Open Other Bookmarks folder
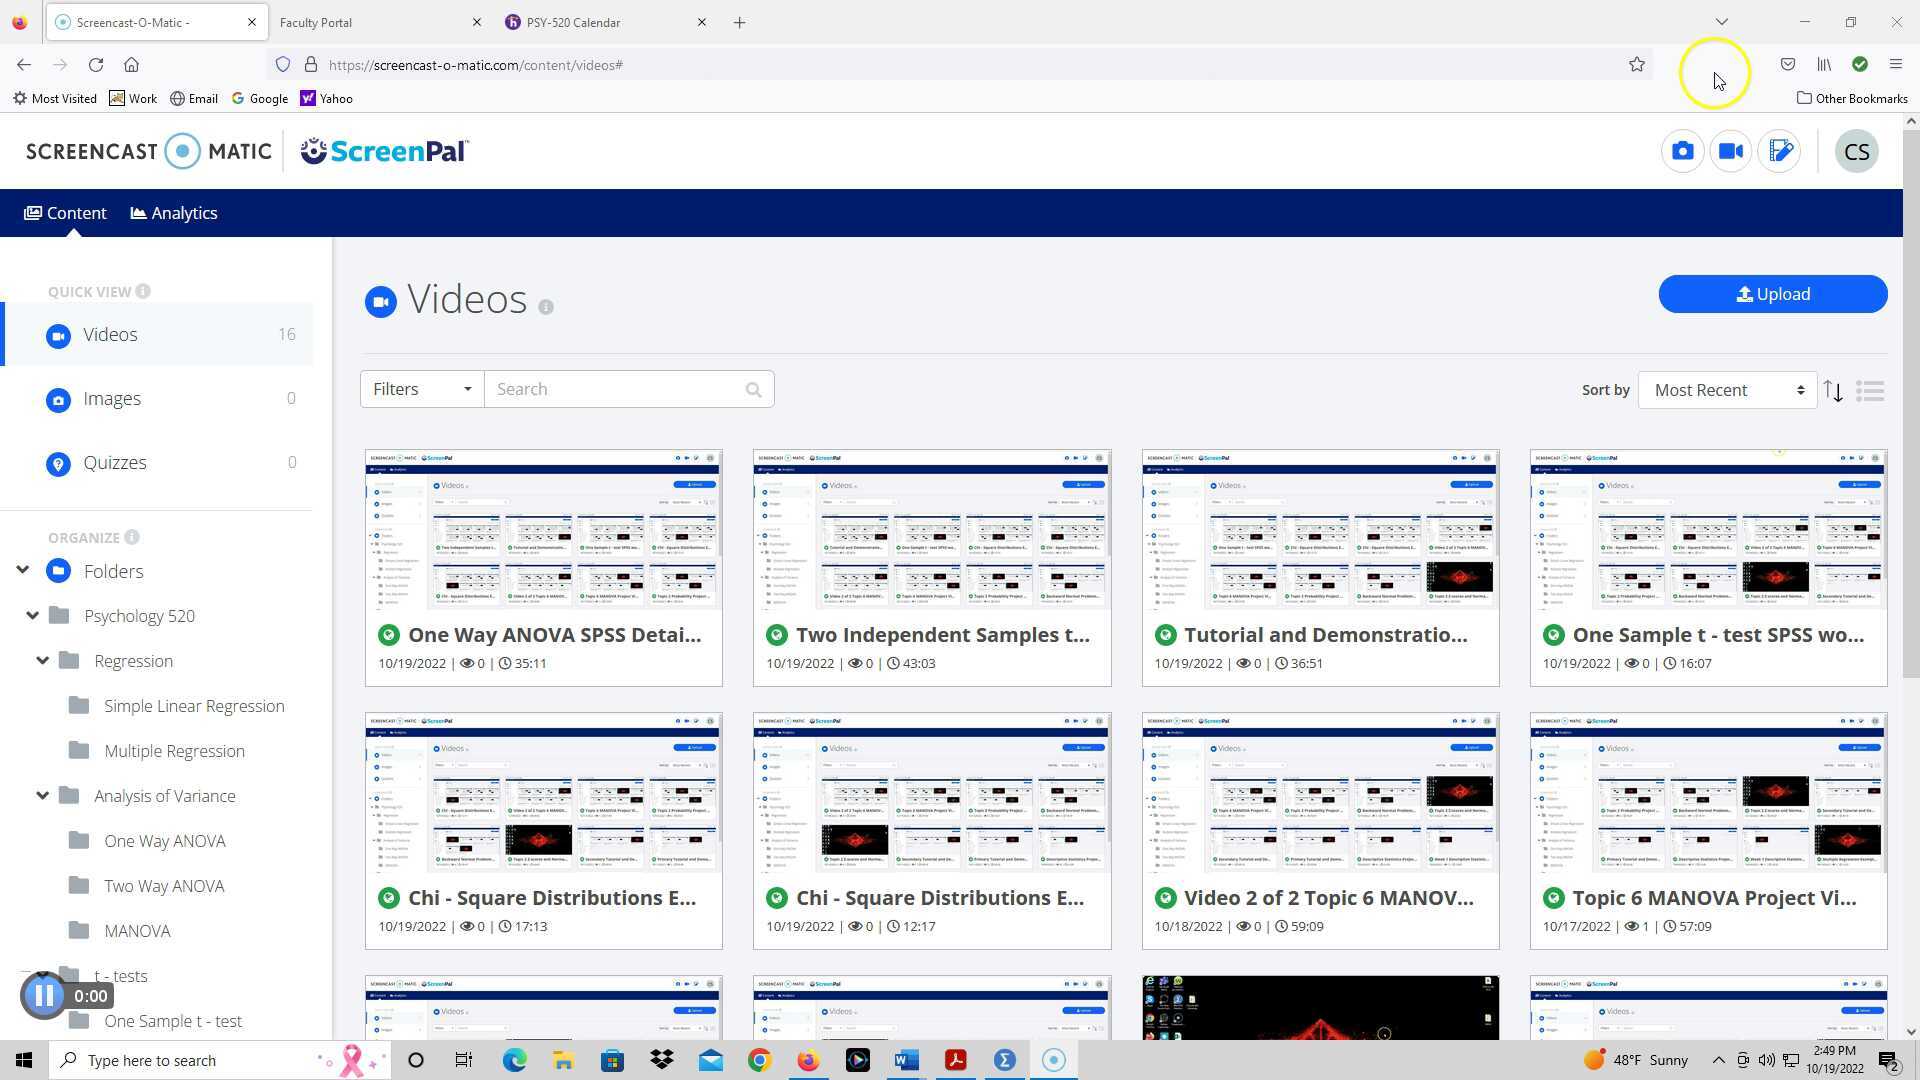Screen dimensions: 1920x1080 tap(1852, 98)
